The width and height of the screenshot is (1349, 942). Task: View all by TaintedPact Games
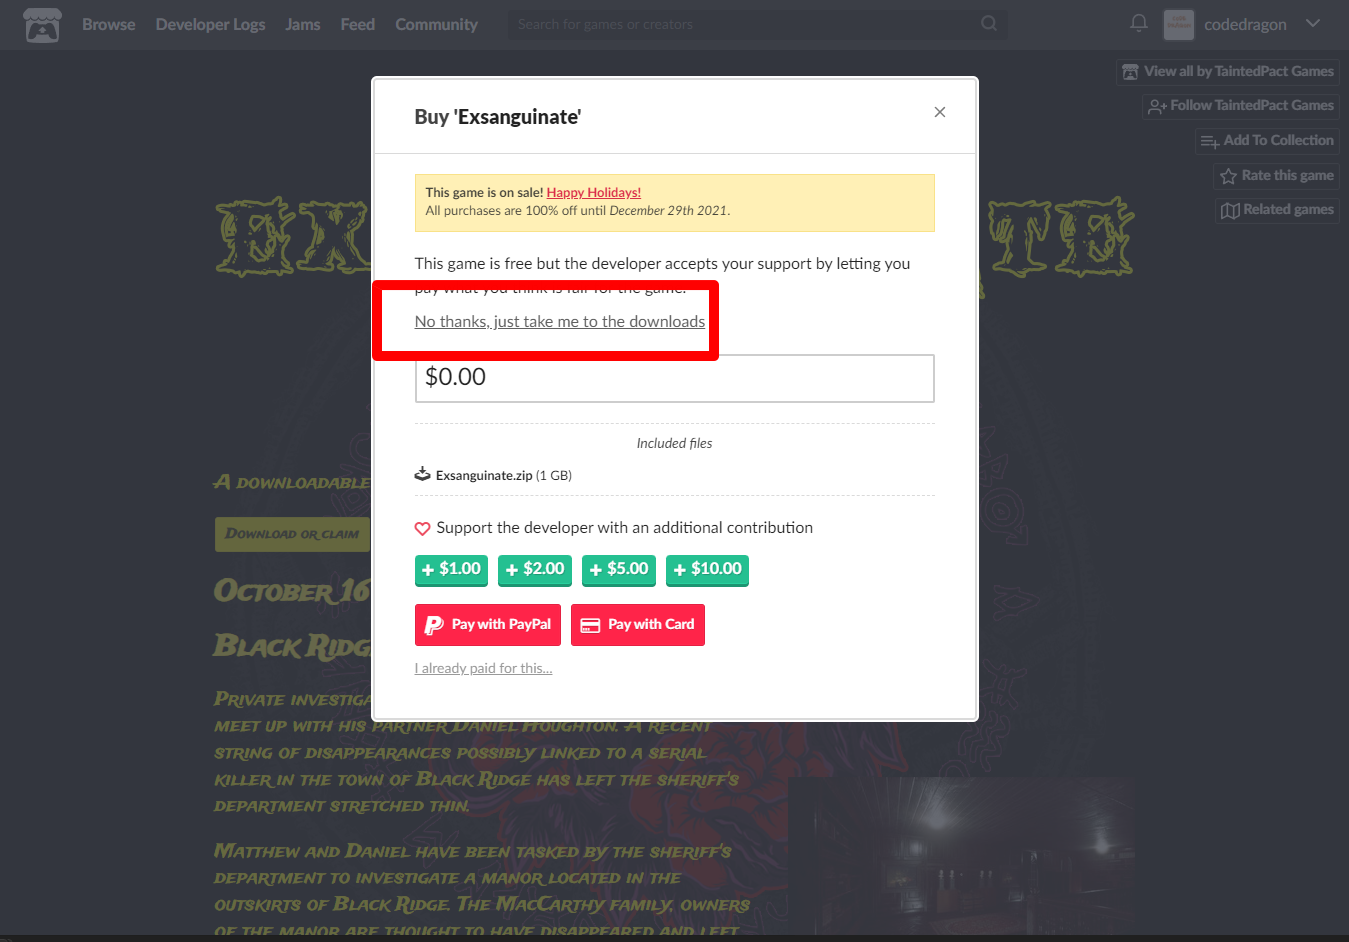point(1227,72)
